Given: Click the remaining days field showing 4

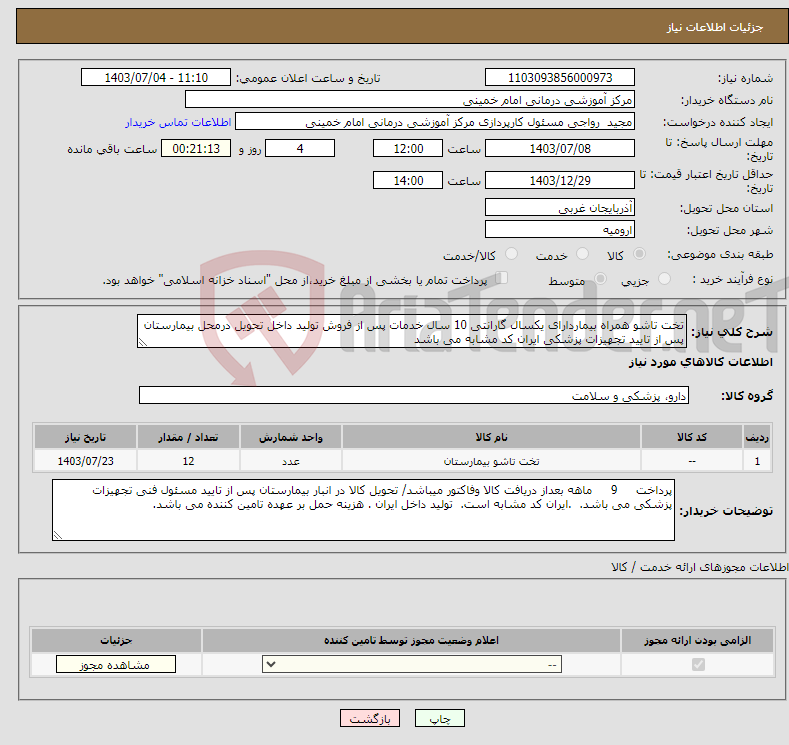Looking at the screenshot, I should [x=300, y=148].
